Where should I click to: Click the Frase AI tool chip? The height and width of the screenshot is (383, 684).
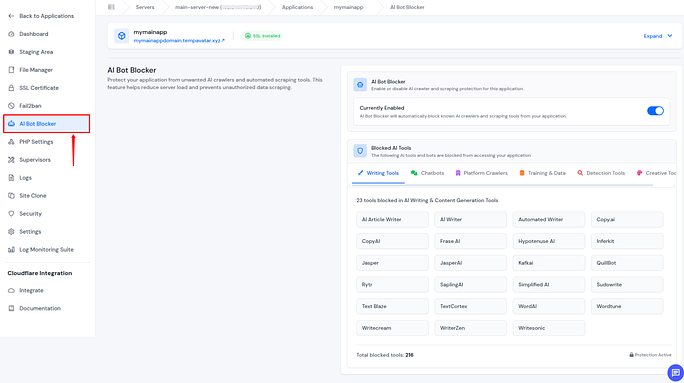click(x=470, y=241)
